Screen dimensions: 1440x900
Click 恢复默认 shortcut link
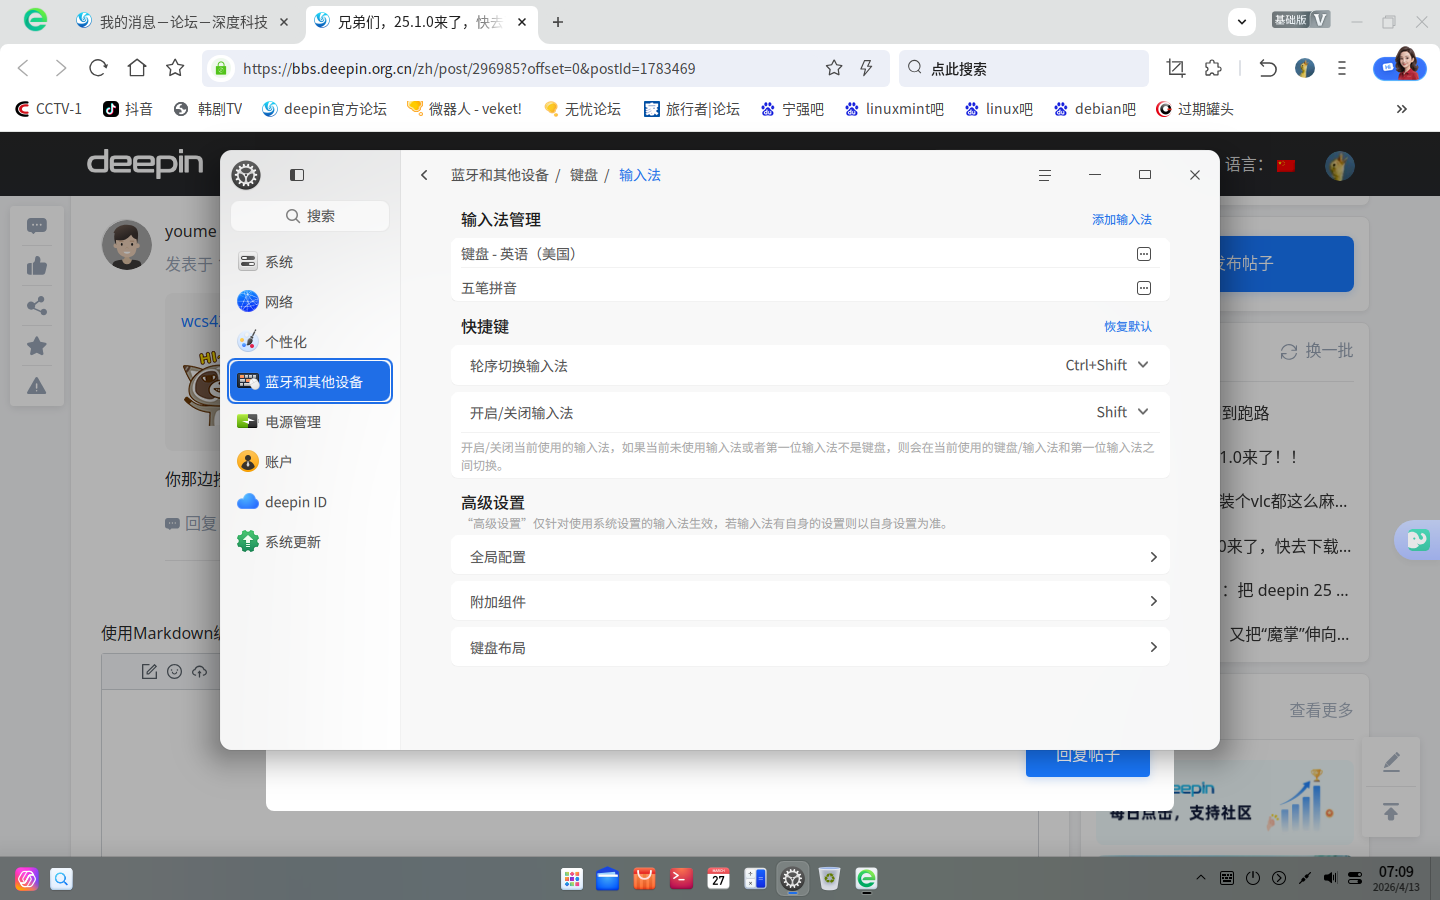coord(1127,327)
